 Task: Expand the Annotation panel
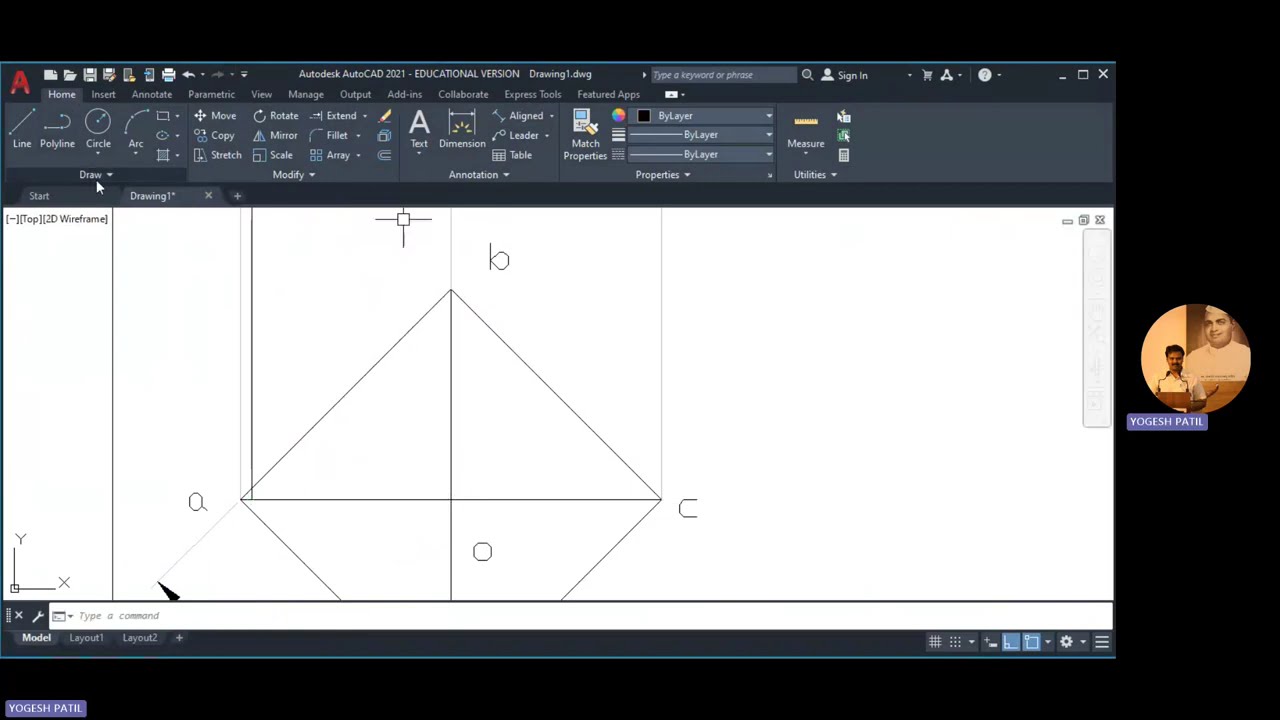[479, 175]
